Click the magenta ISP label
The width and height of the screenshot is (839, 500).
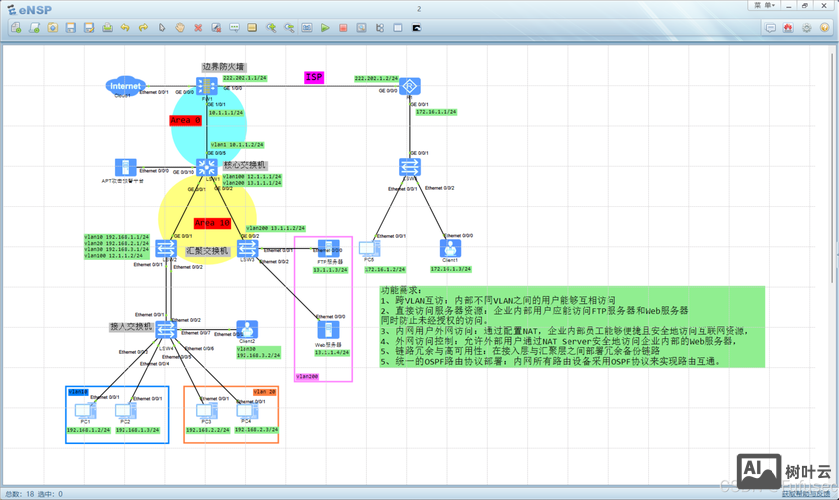pos(314,77)
